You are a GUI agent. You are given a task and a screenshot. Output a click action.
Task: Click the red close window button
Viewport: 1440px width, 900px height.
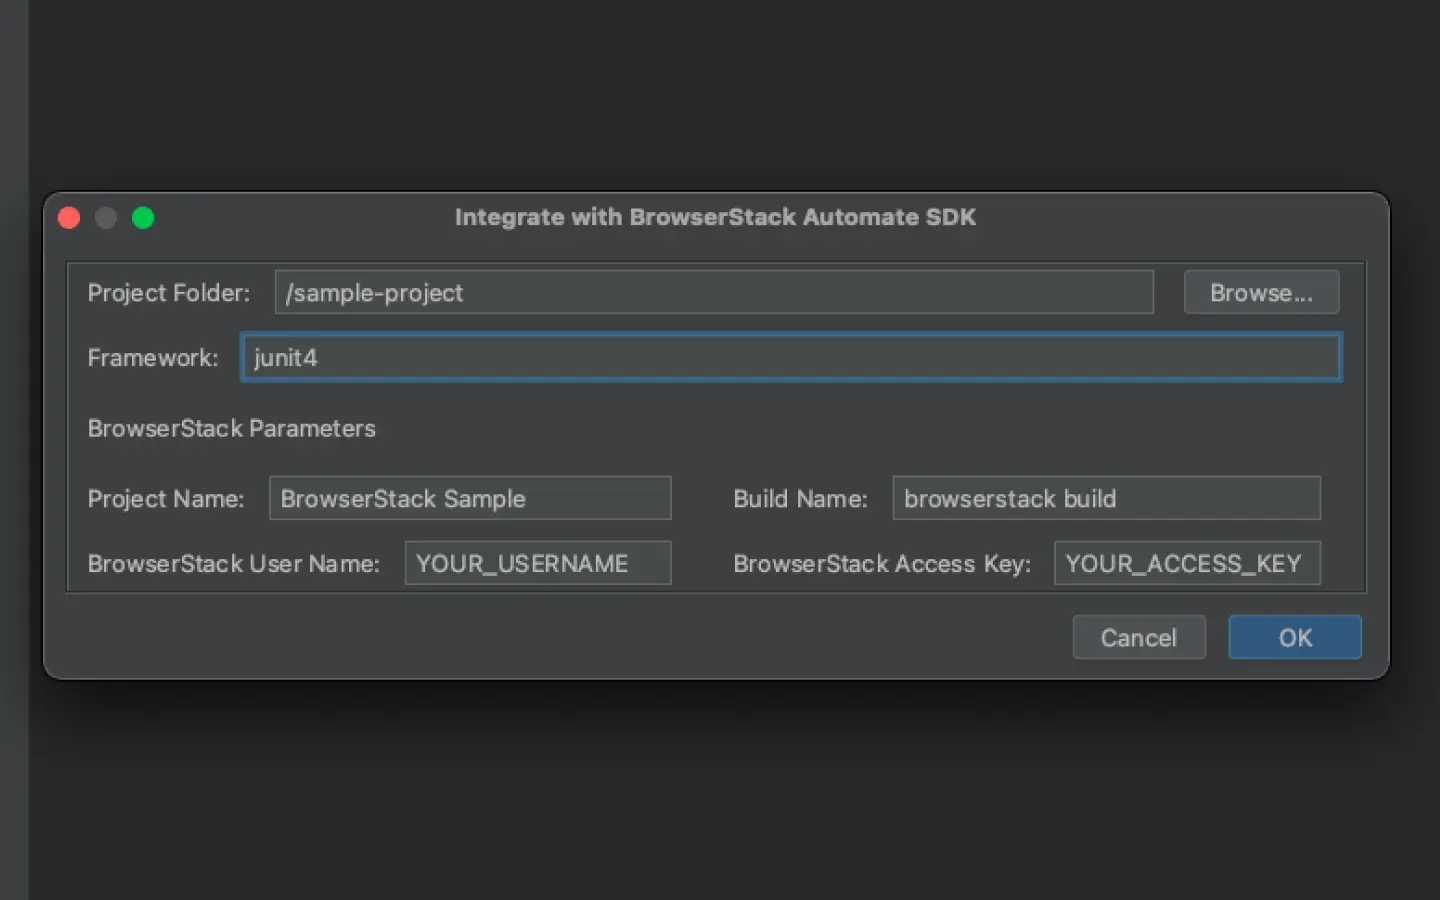coord(69,218)
